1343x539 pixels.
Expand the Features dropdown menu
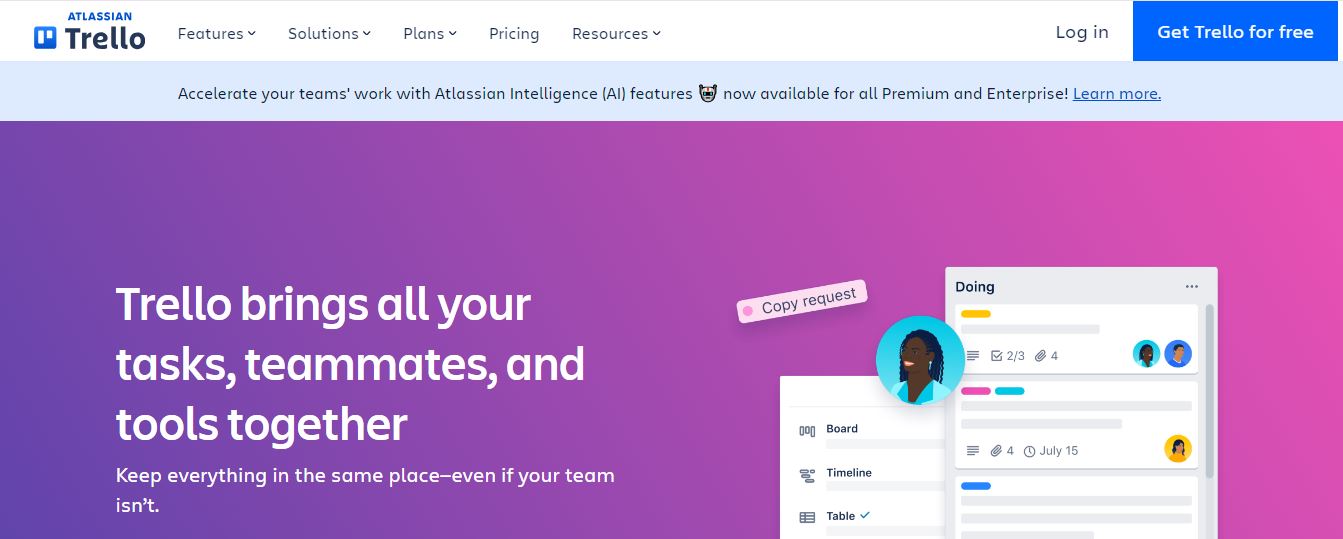pos(217,33)
